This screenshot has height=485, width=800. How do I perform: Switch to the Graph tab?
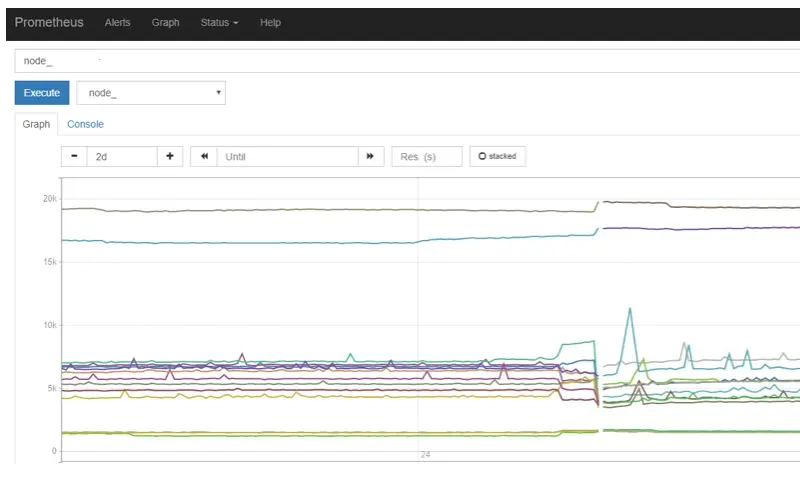click(x=36, y=124)
